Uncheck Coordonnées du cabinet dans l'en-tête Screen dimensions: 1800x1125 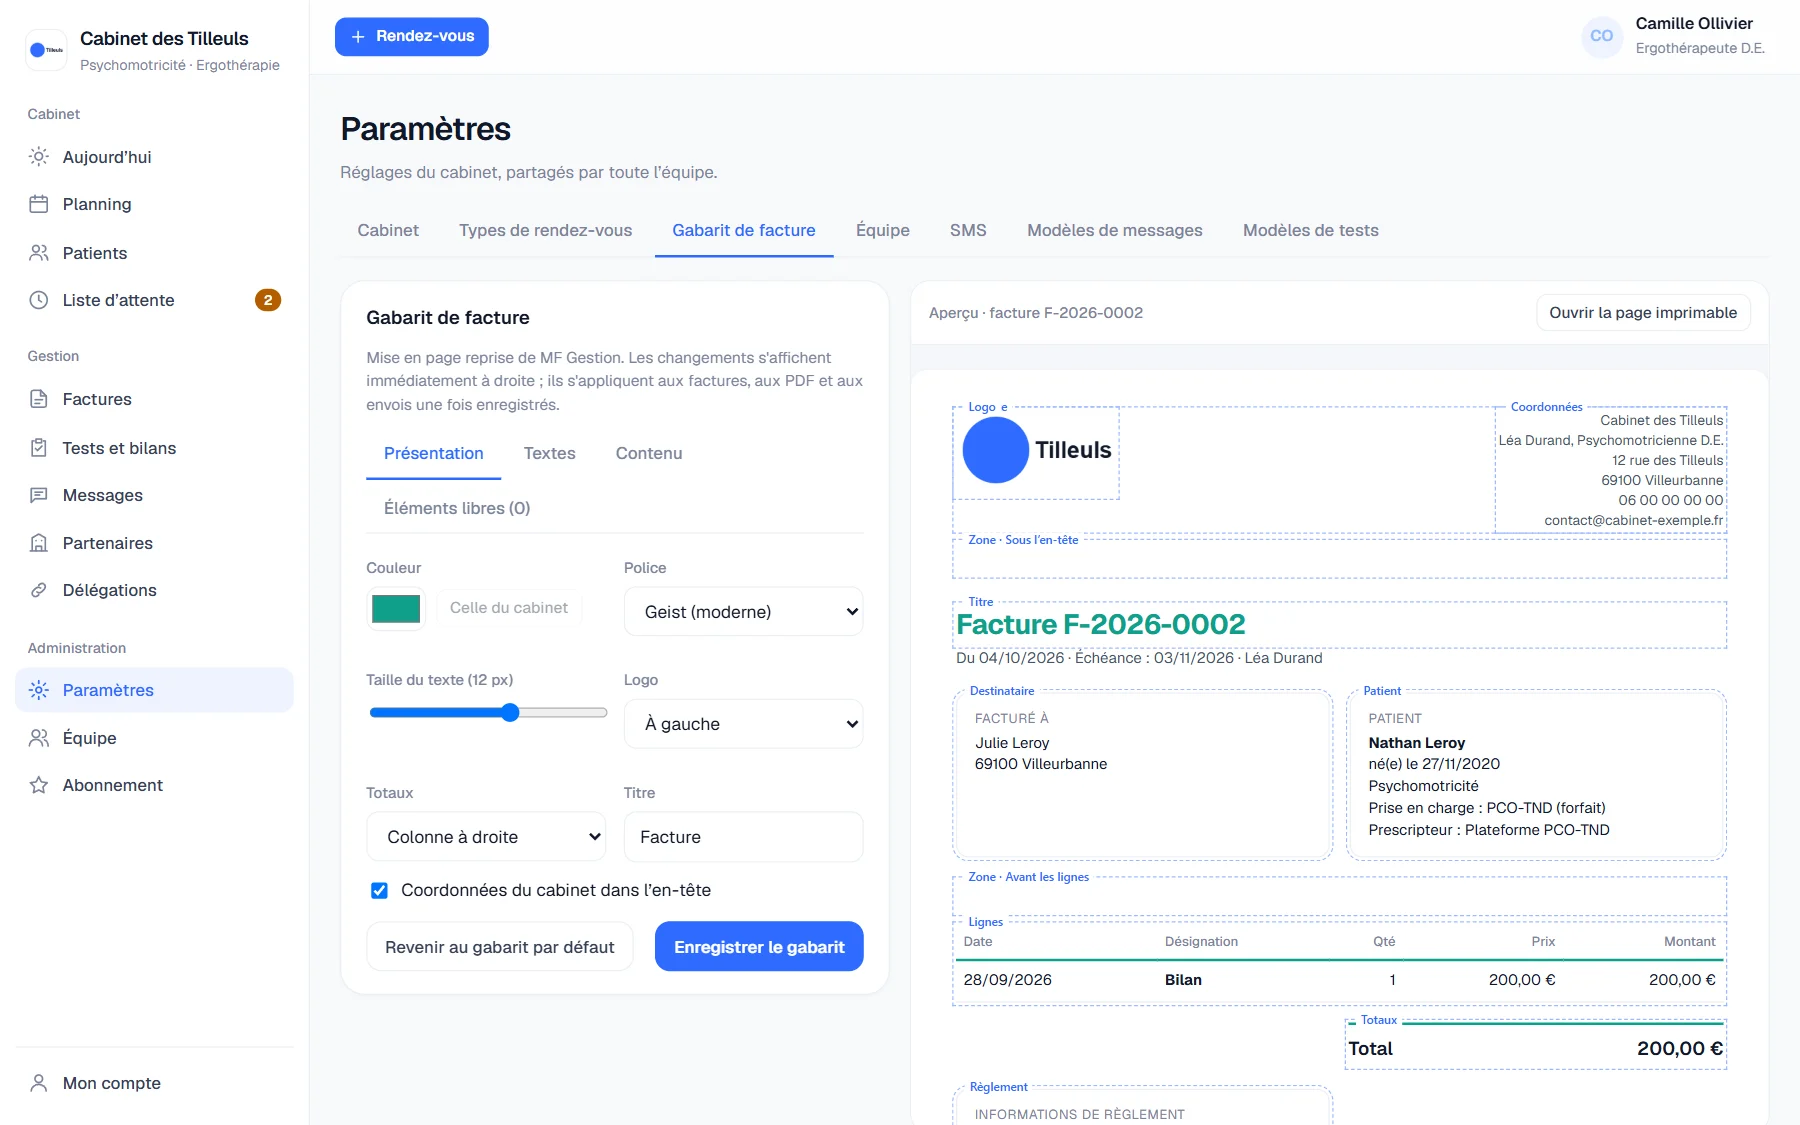(379, 890)
